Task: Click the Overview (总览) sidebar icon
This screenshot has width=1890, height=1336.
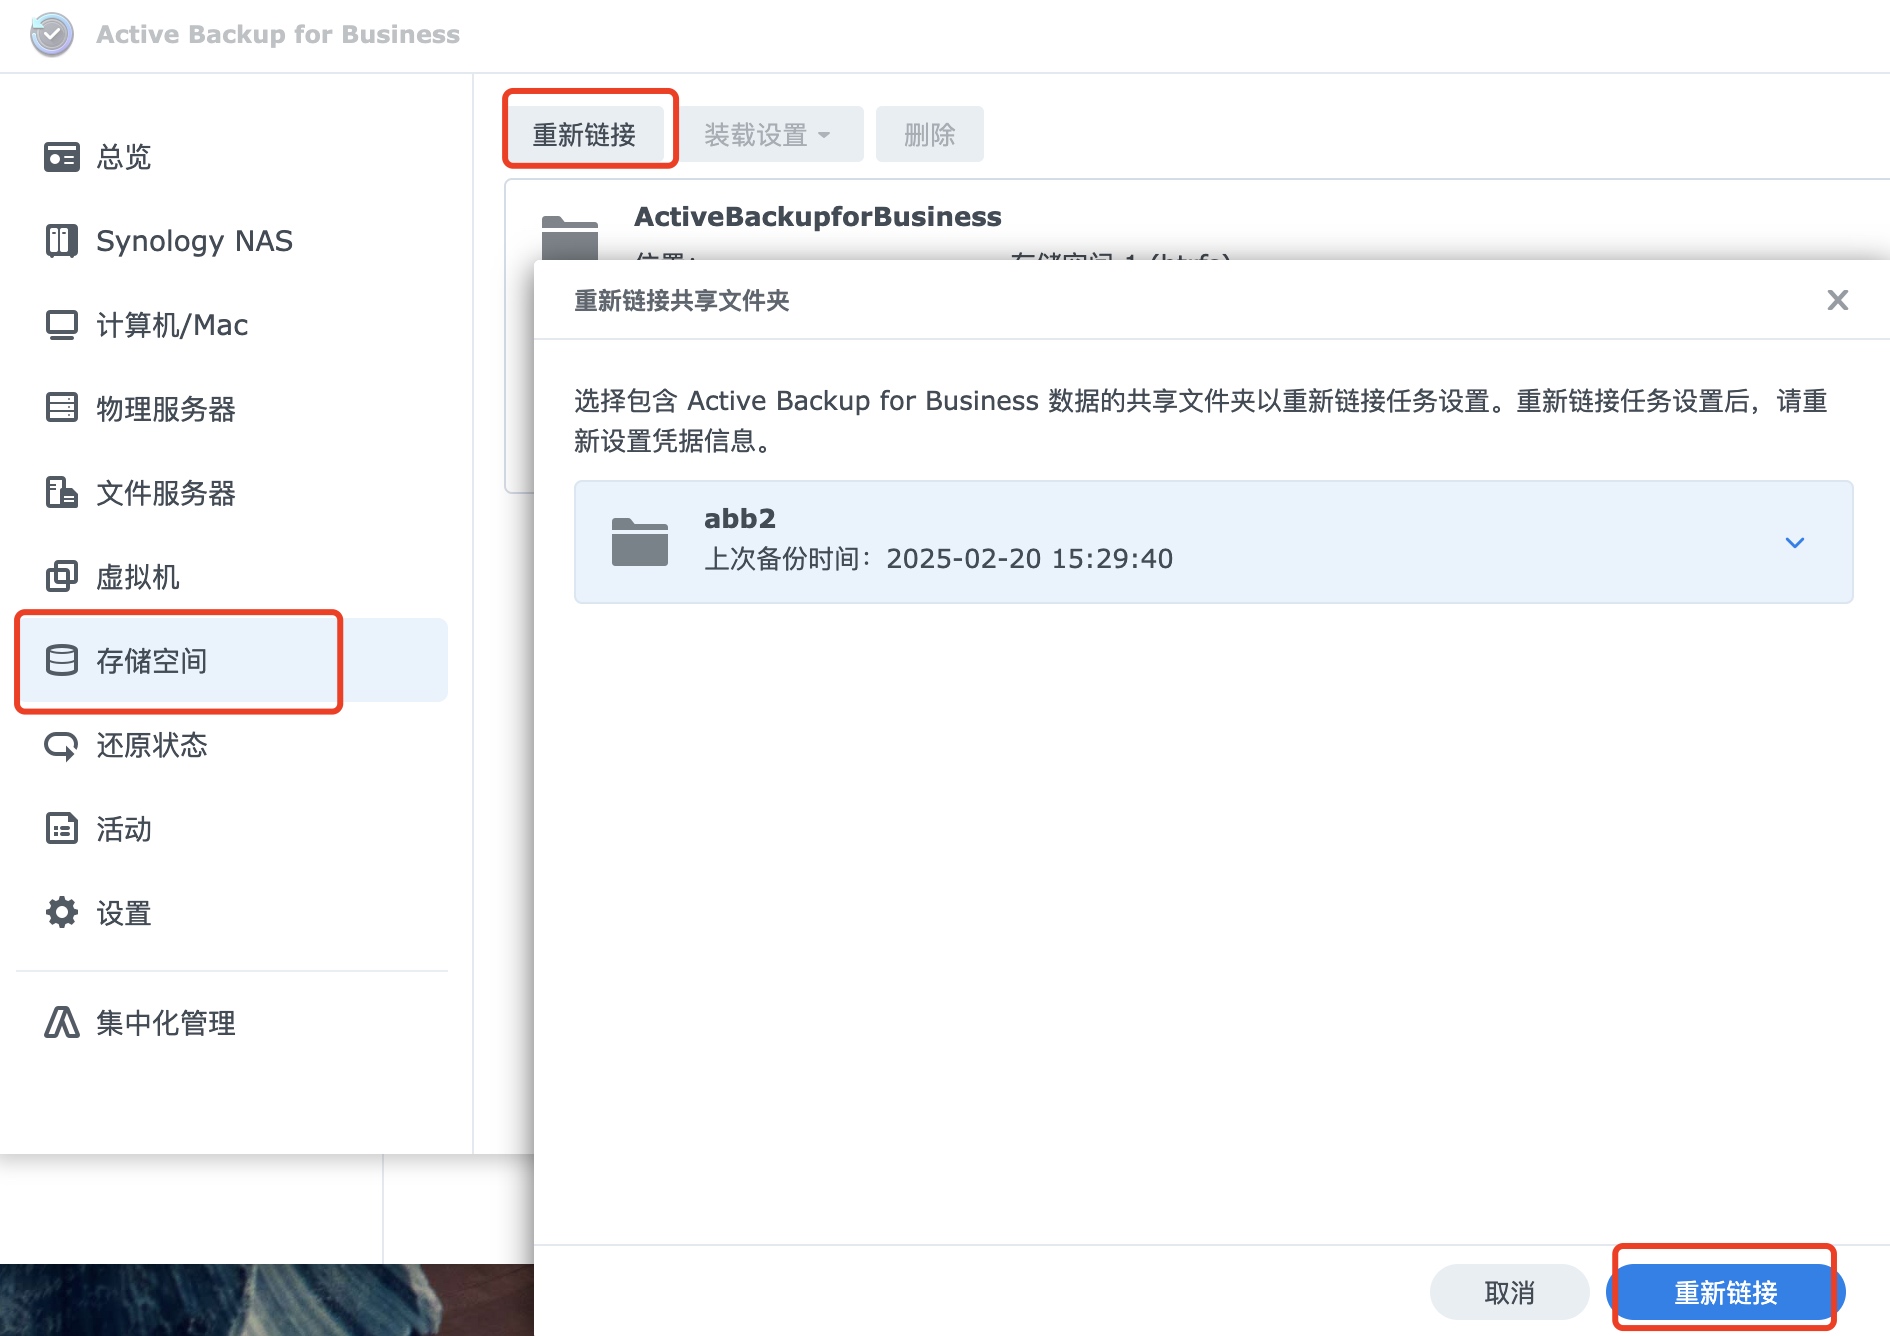Action: click(62, 157)
